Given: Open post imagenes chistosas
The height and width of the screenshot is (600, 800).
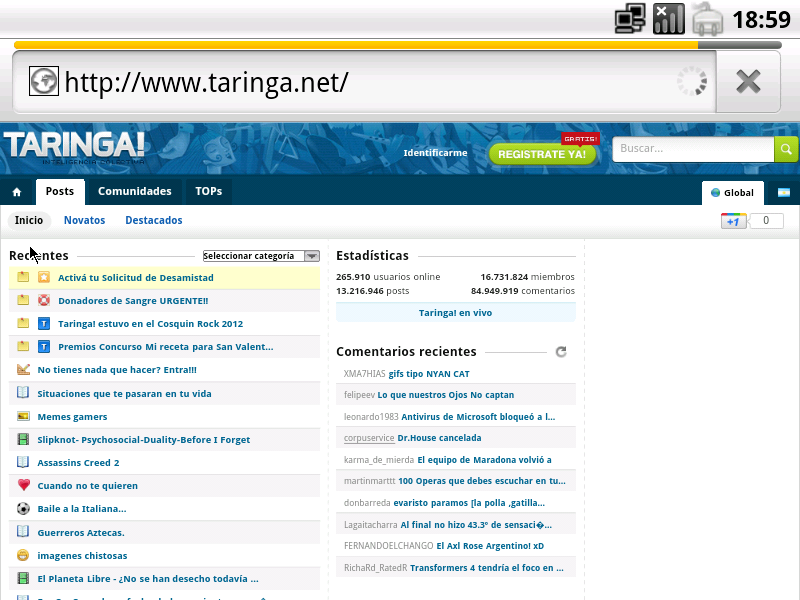Looking at the screenshot, I should (82, 556).
